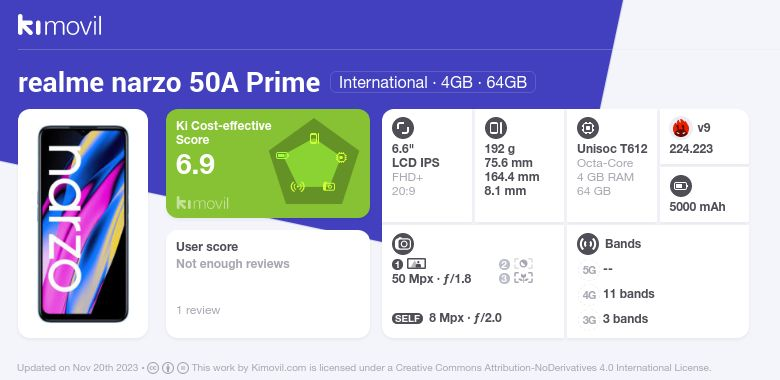
Task: Click the screen size display icon
Action: tap(402, 128)
